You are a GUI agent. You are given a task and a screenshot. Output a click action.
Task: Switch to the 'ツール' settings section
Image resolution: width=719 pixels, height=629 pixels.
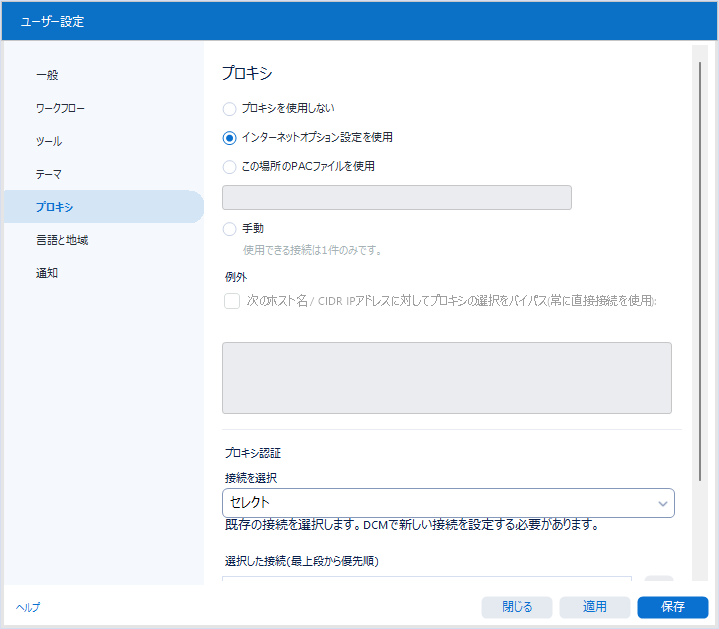(x=49, y=141)
